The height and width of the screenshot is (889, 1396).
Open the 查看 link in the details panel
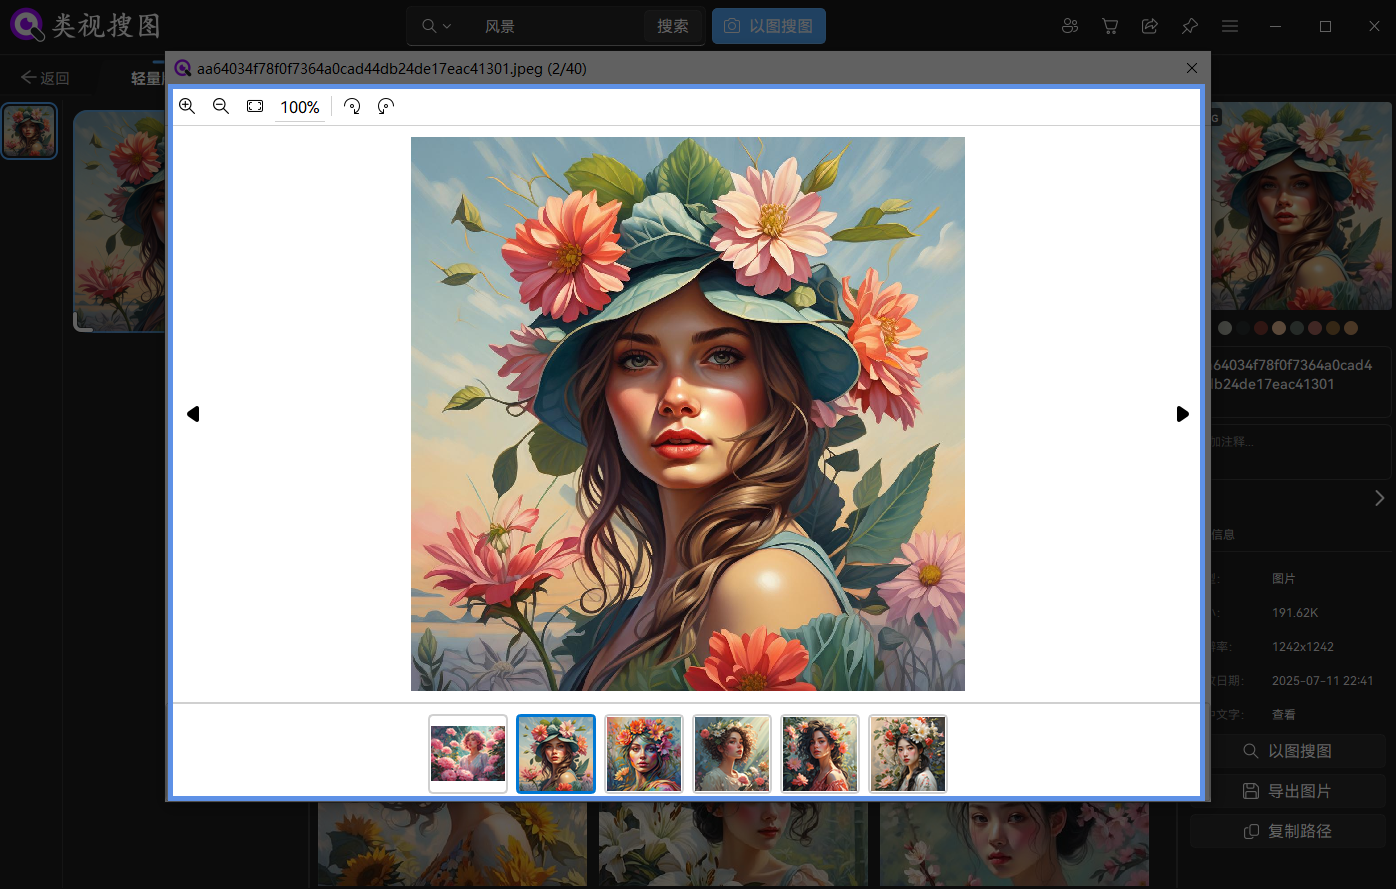1283,715
